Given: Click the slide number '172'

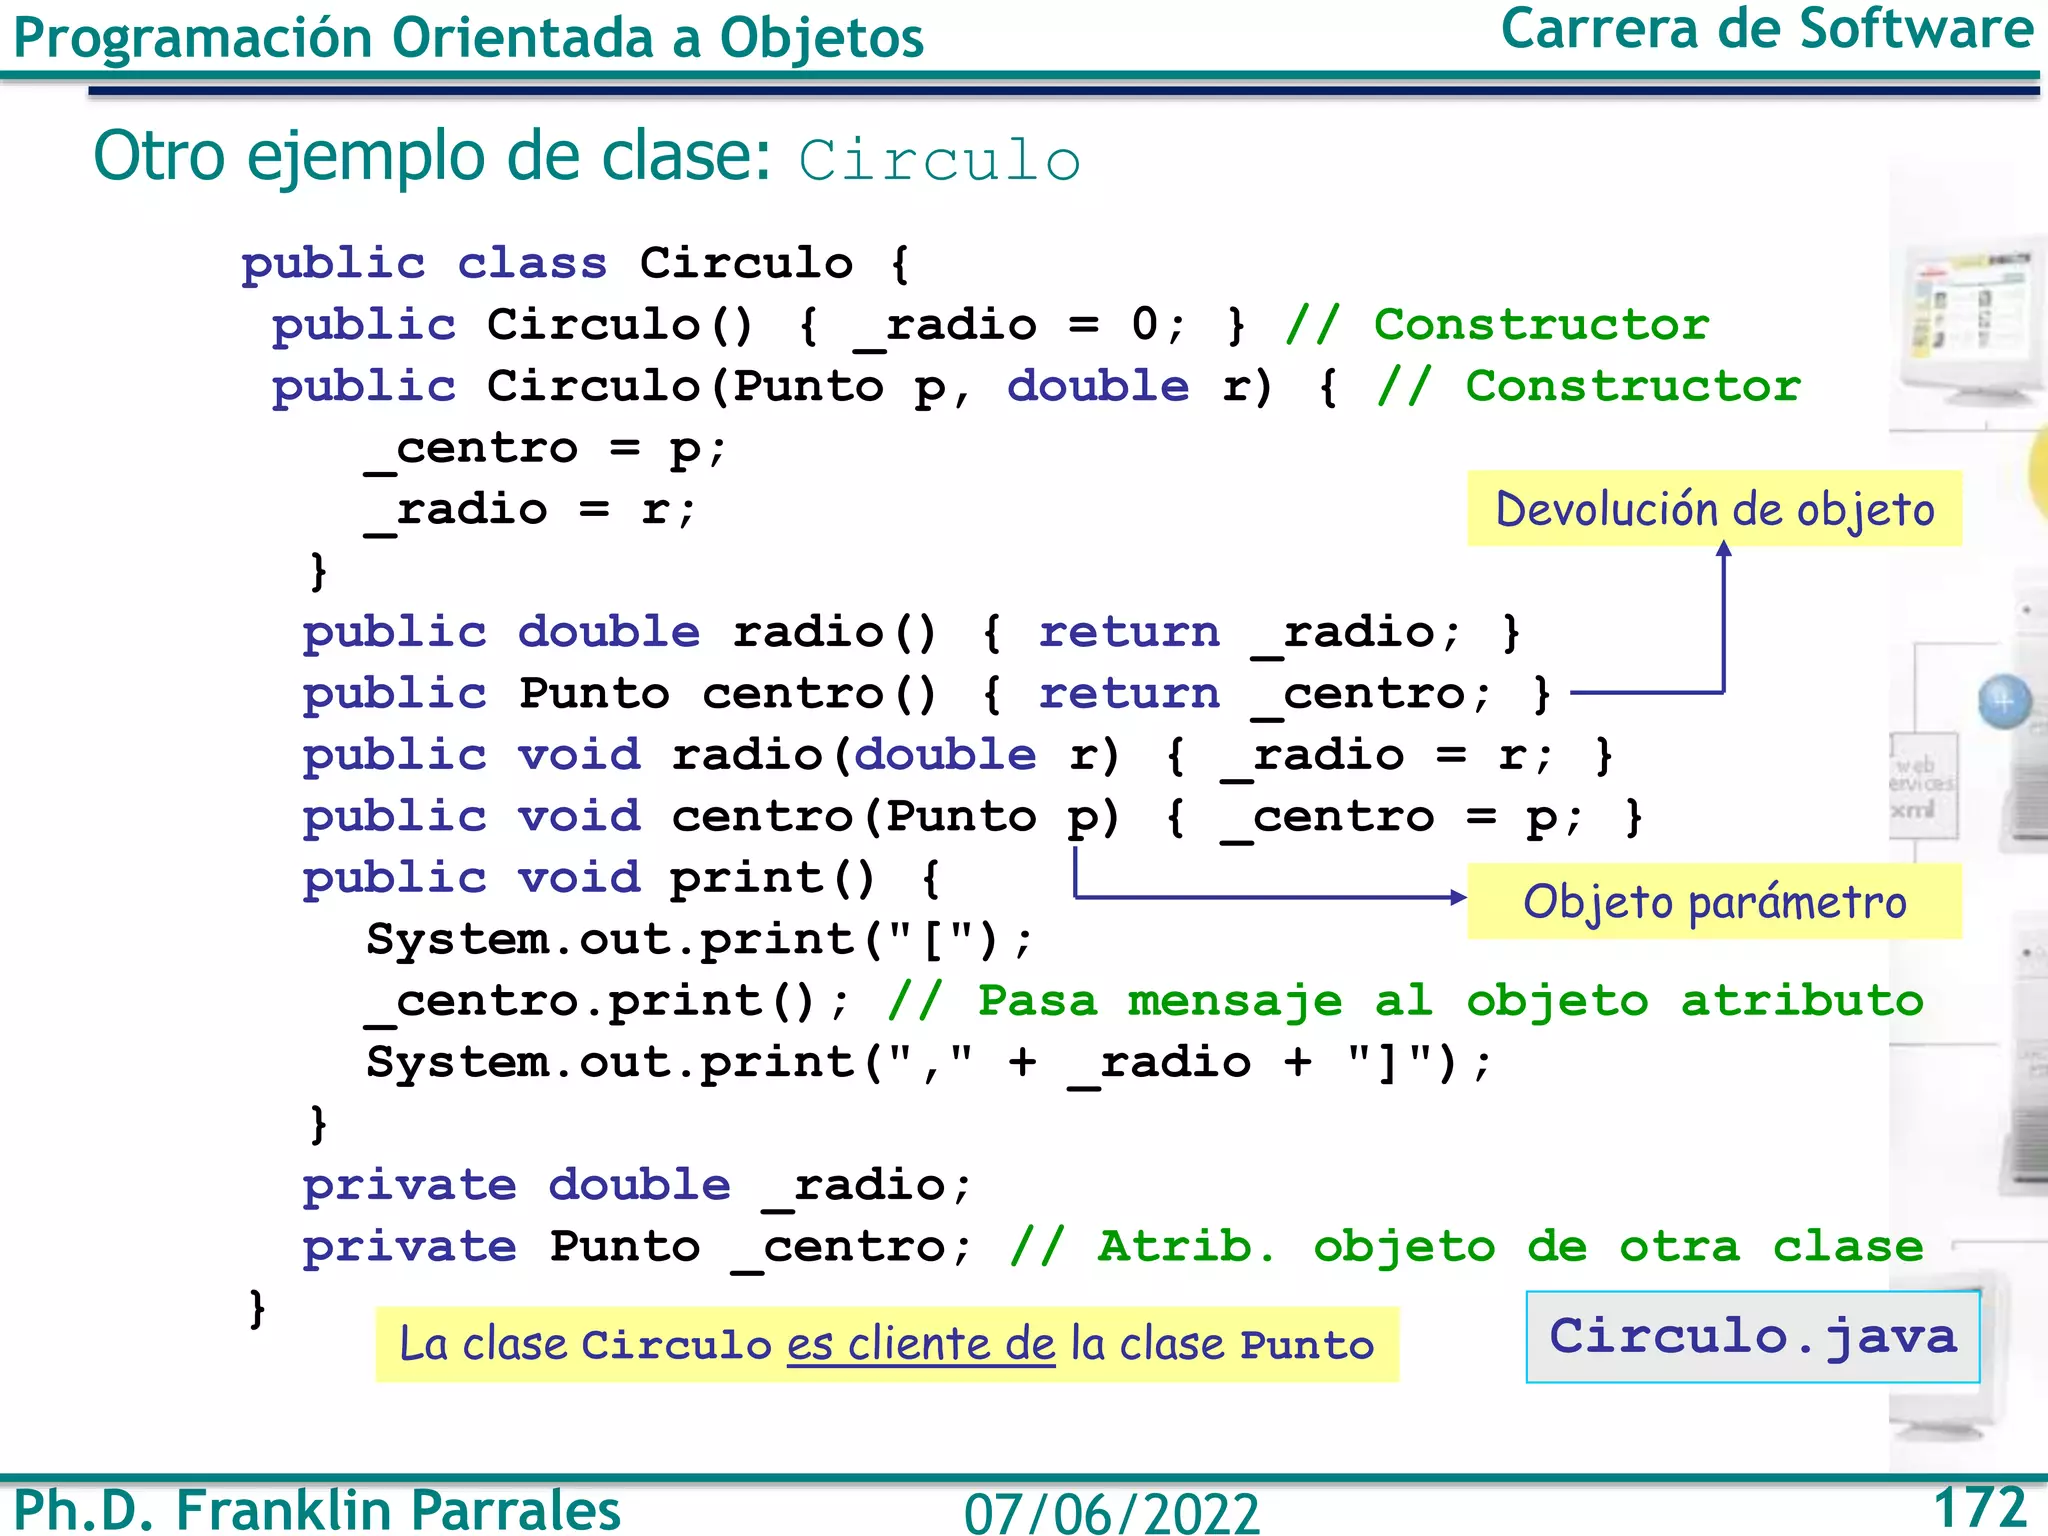Looking at the screenshot, I should [1980, 1507].
